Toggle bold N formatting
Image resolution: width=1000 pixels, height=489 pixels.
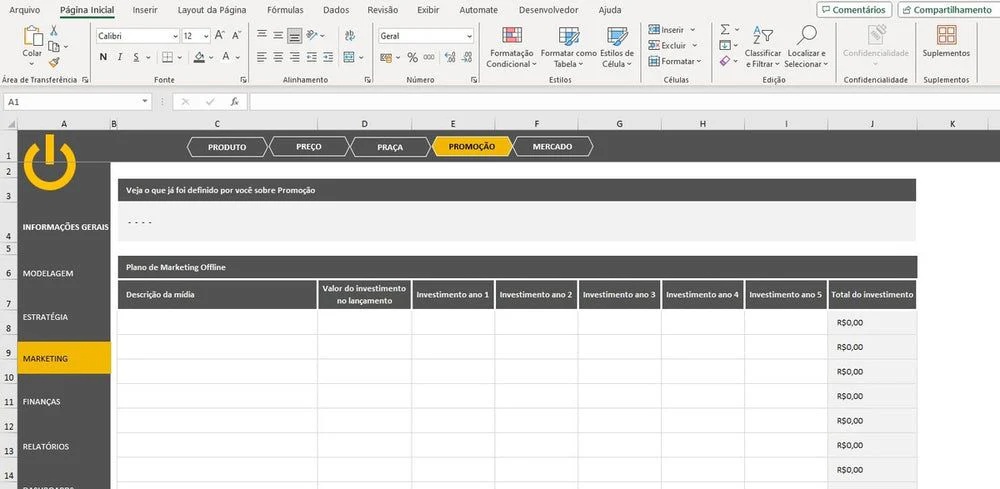tap(103, 57)
